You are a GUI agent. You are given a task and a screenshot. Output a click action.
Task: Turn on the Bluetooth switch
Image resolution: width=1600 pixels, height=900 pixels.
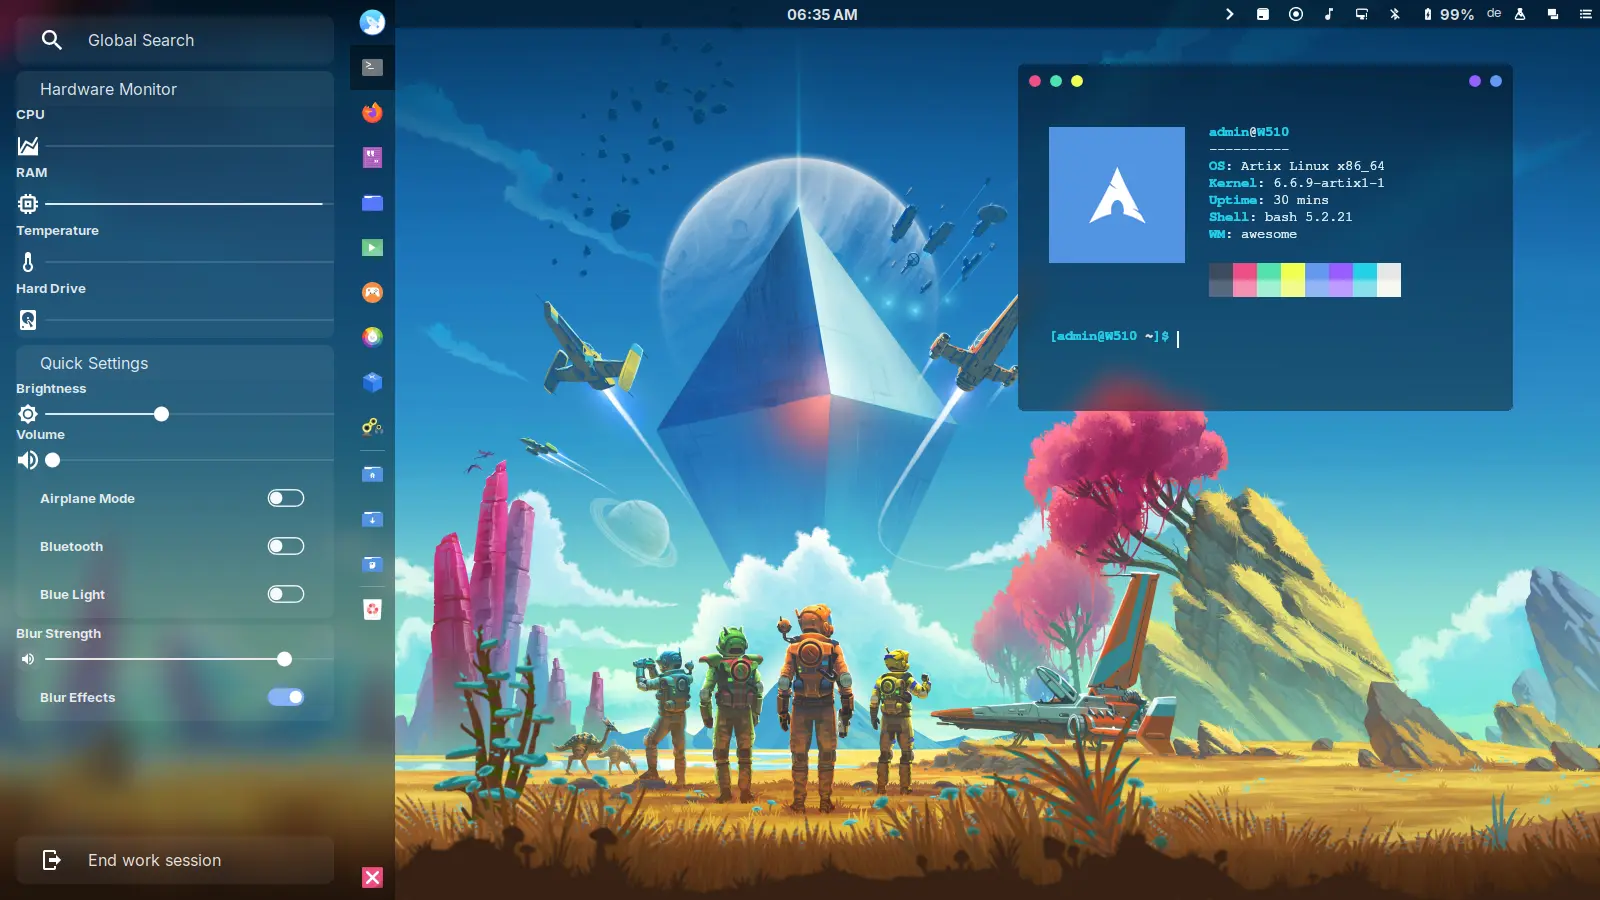coord(286,546)
